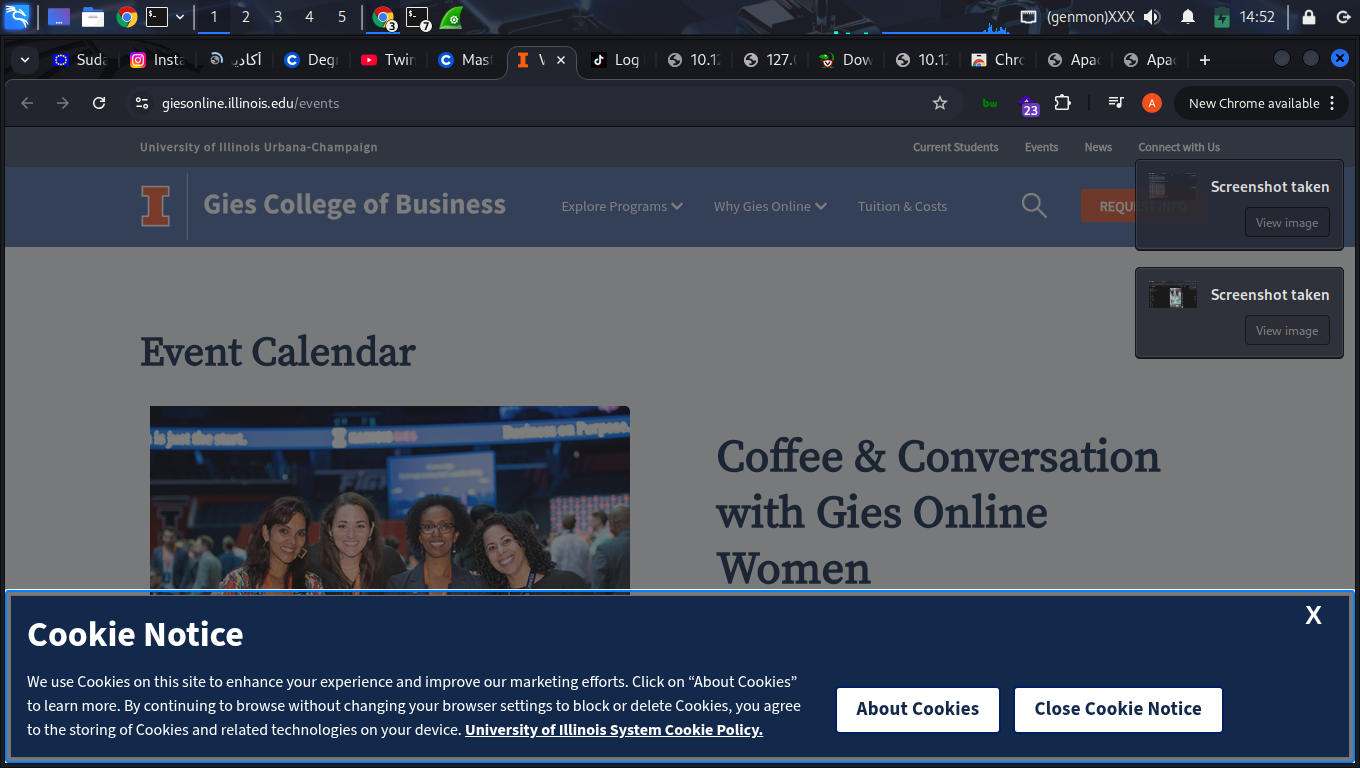Open Tuition & Costs page
The image size is (1360, 768).
[x=902, y=206]
